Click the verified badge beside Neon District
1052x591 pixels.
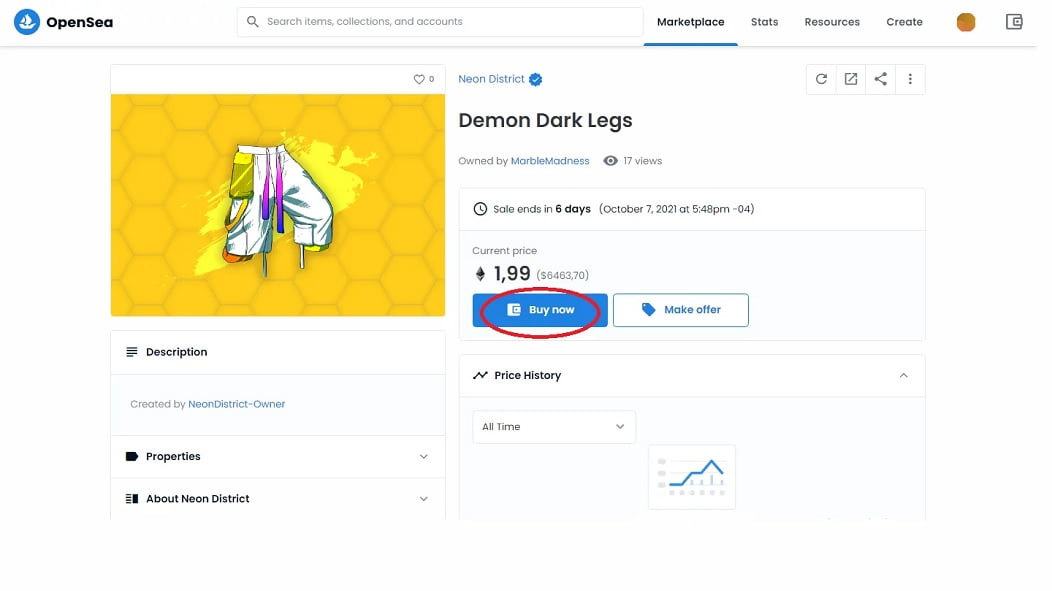coord(535,80)
